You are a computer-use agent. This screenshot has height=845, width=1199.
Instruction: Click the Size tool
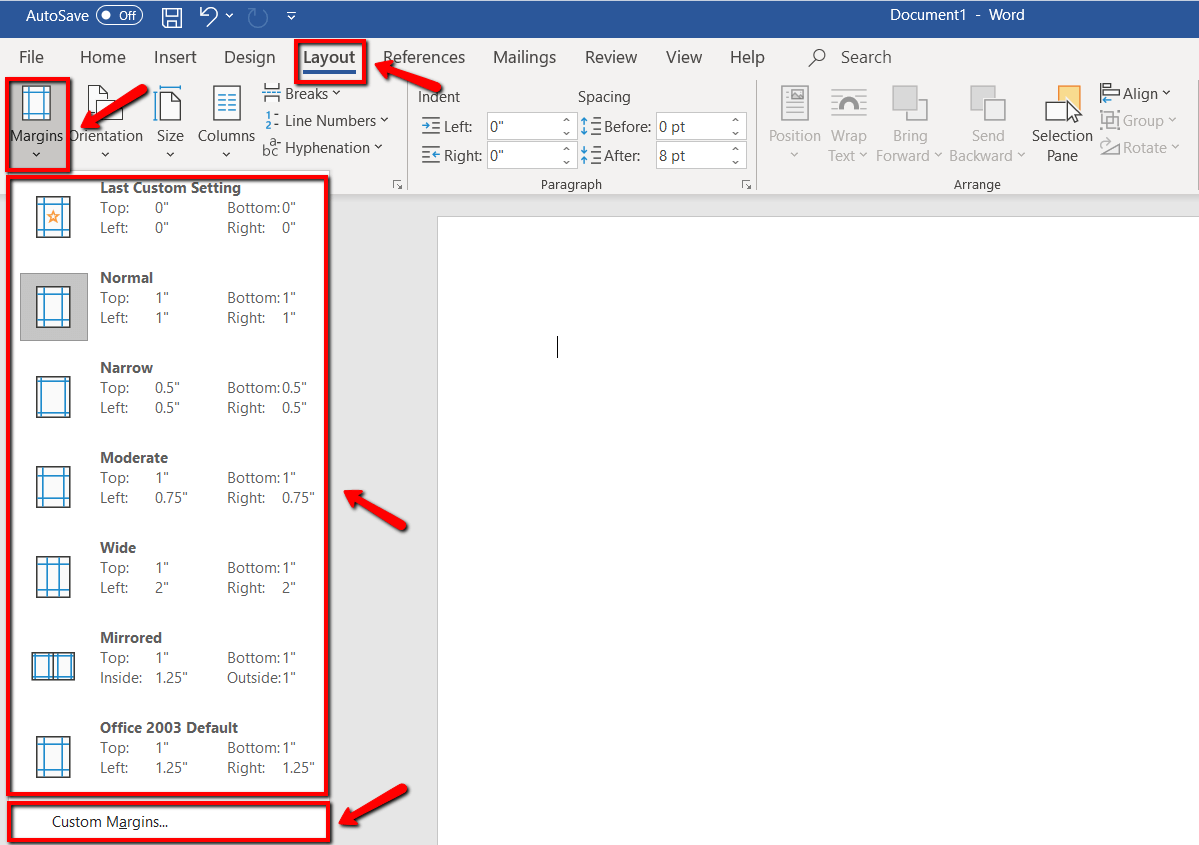click(169, 121)
